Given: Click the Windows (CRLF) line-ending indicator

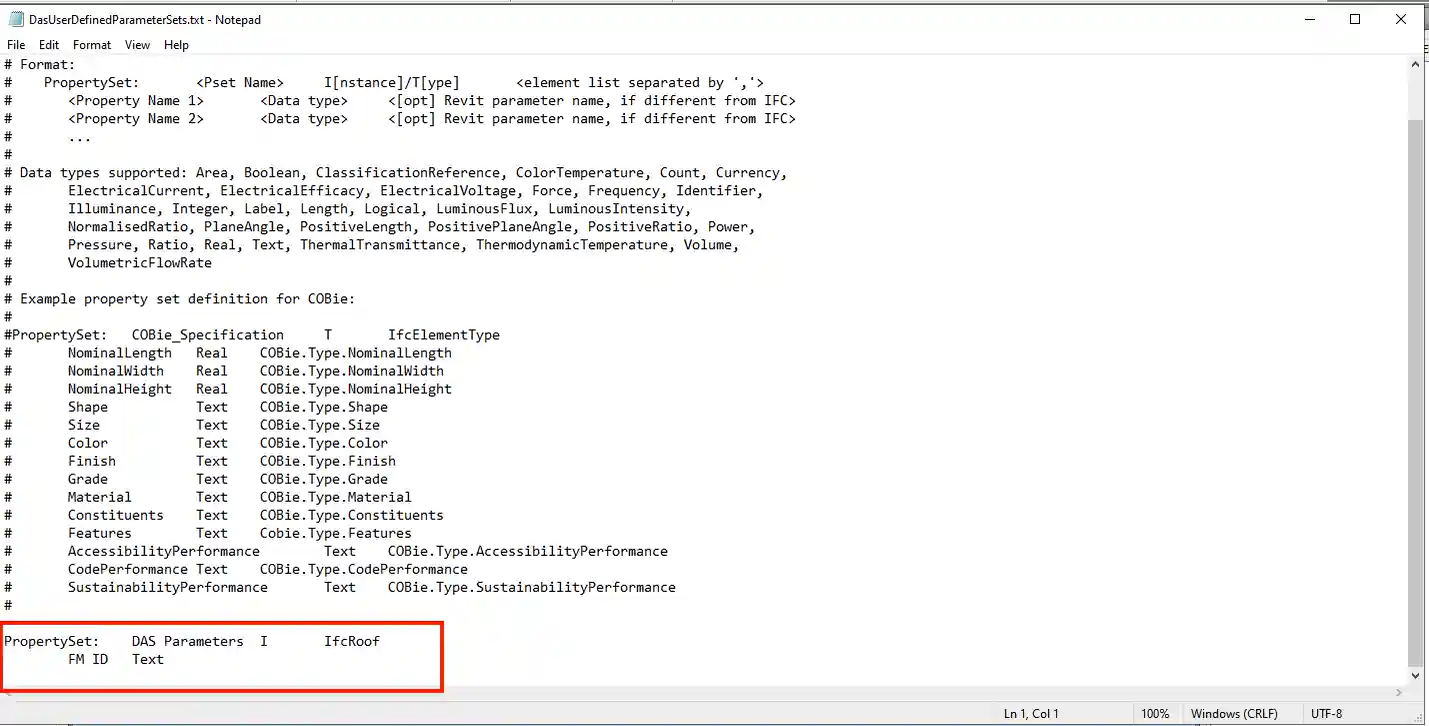Looking at the screenshot, I should (x=1233, y=713).
